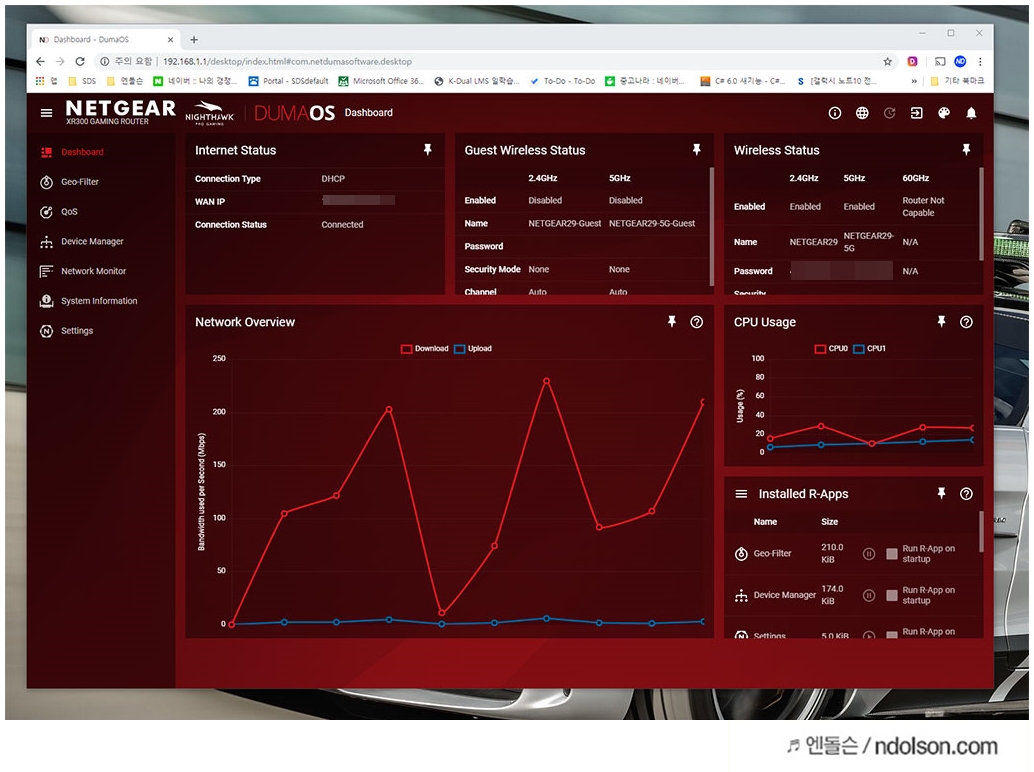1034x772 pixels.
Task: Unpin the Internet Status panel
Action: pos(427,150)
